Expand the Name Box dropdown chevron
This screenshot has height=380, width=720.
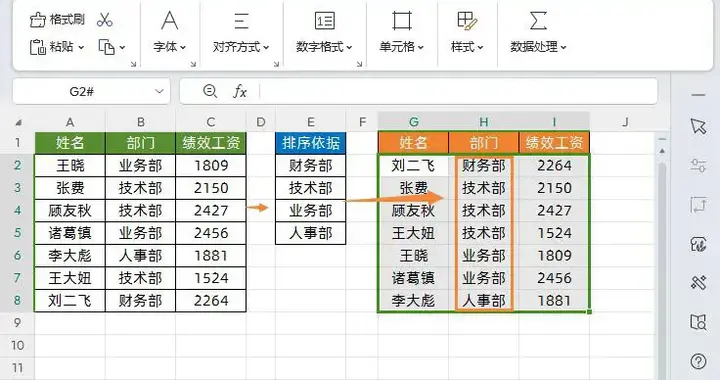click(159, 91)
